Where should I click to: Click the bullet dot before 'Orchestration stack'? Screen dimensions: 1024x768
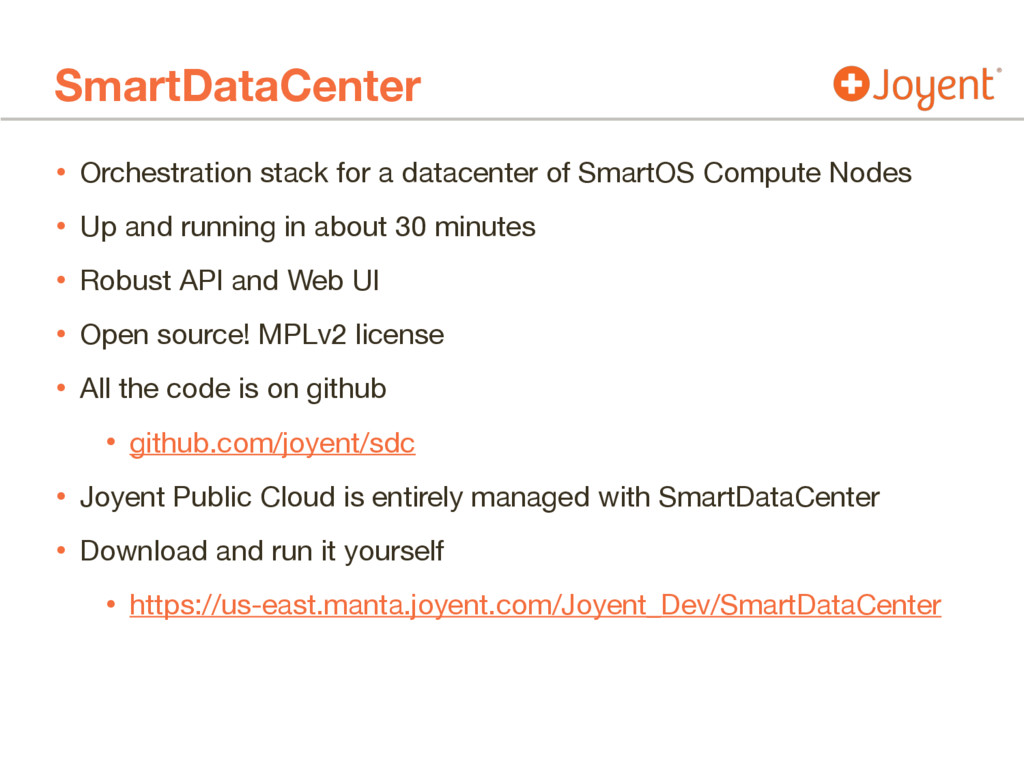(60, 174)
